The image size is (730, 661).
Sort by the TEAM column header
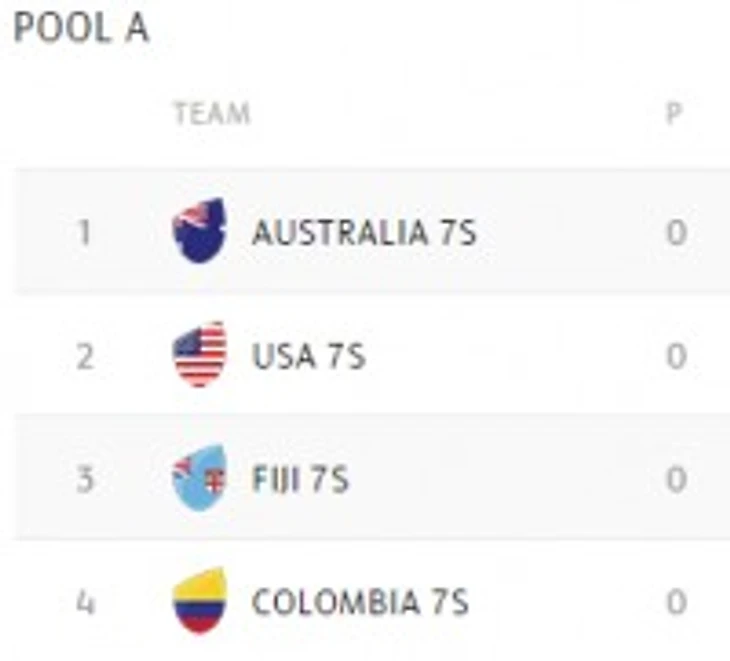[x=211, y=113]
